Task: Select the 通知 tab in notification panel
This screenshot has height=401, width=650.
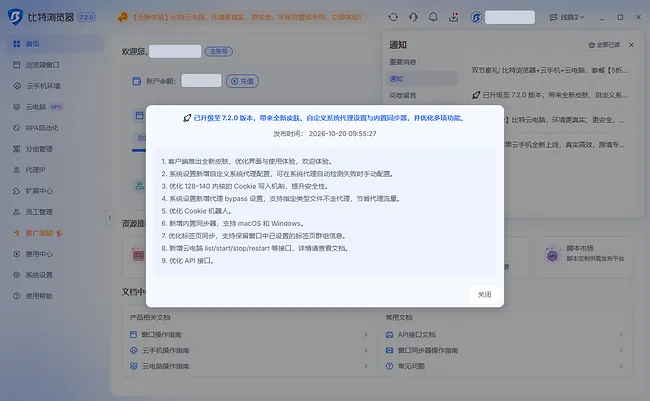Action: click(x=422, y=78)
